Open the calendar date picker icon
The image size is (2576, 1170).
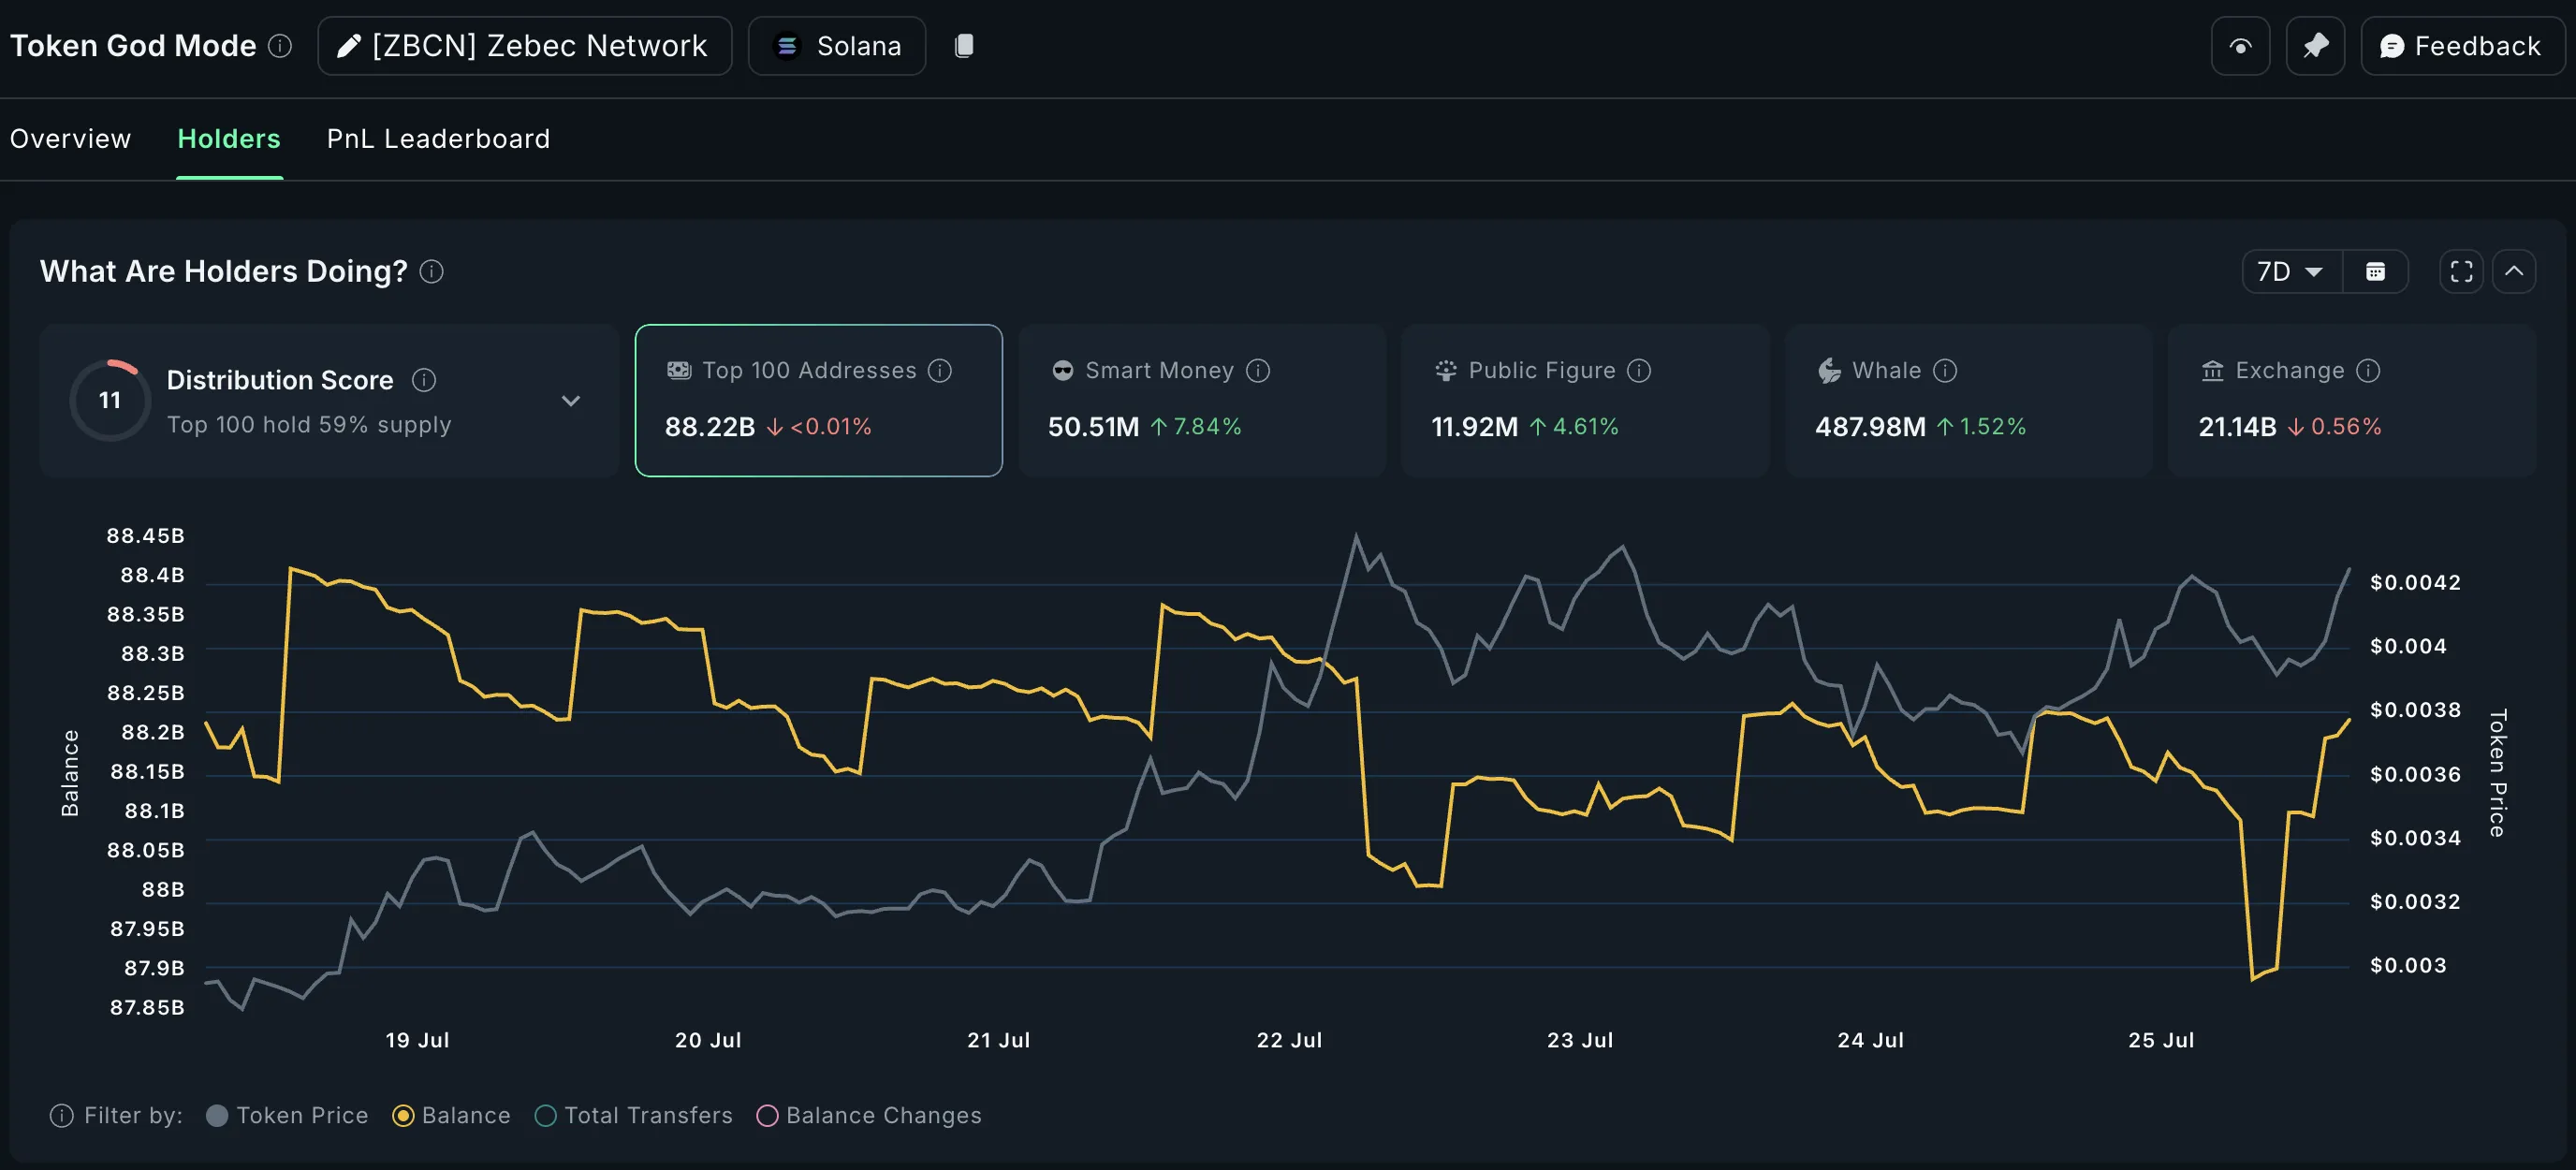click(2375, 272)
